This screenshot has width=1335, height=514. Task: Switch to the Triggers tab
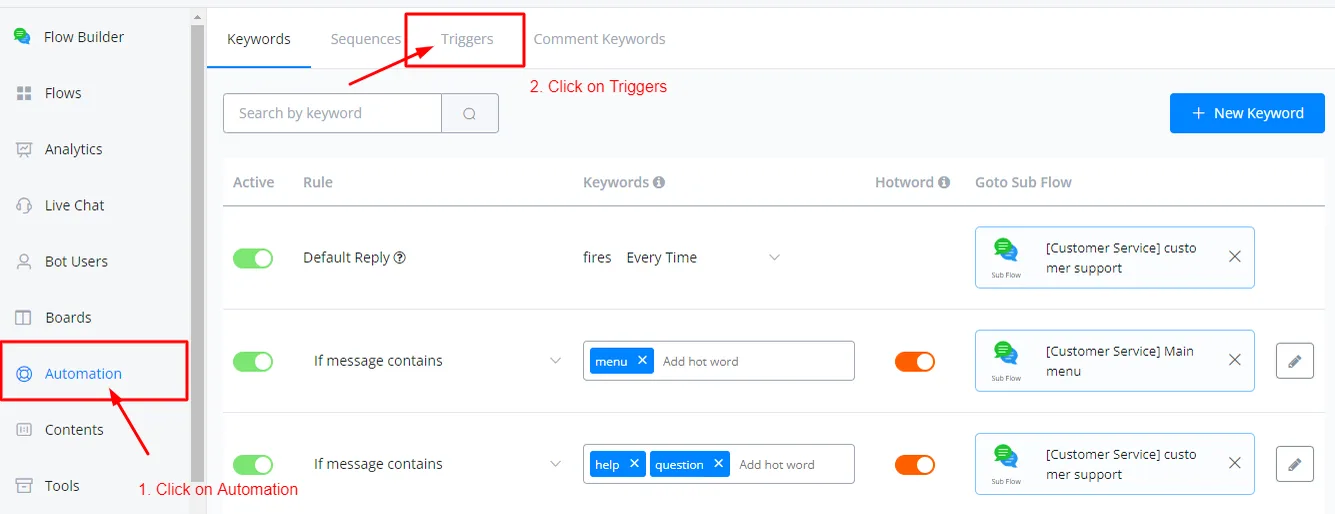click(x=467, y=39)
